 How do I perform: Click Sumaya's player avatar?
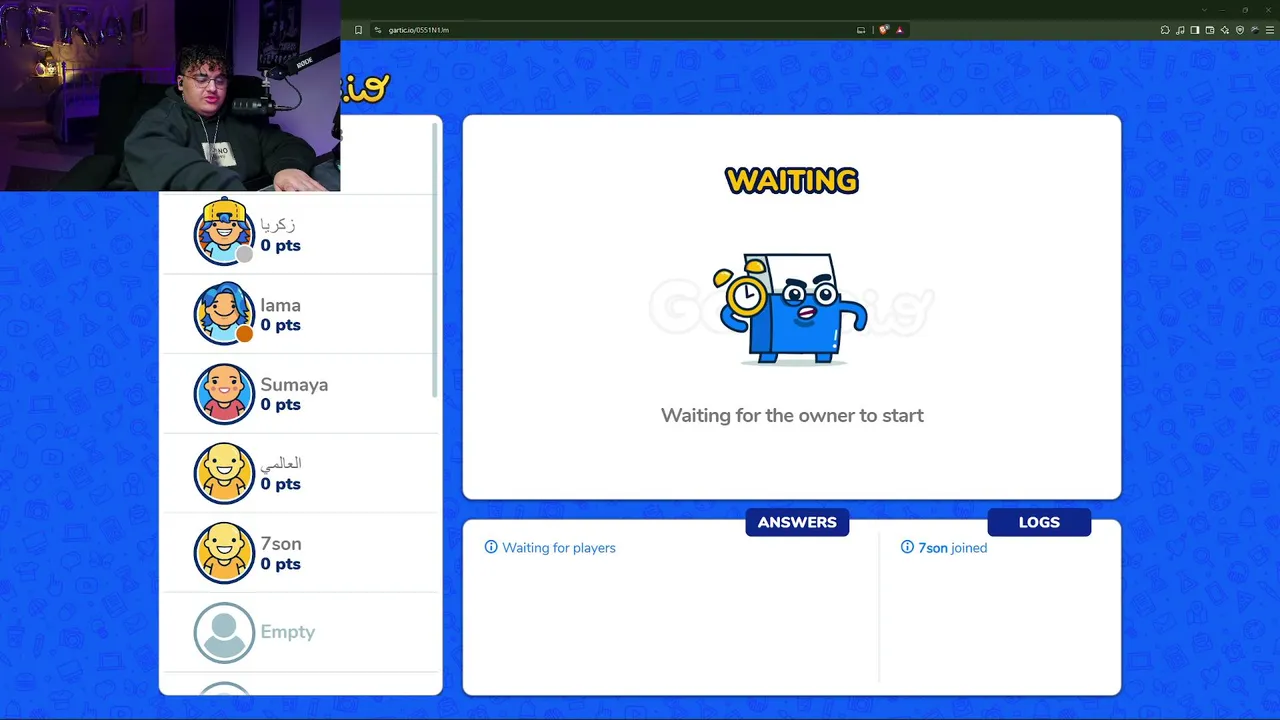pyautogui.click(x=224, y=394)
